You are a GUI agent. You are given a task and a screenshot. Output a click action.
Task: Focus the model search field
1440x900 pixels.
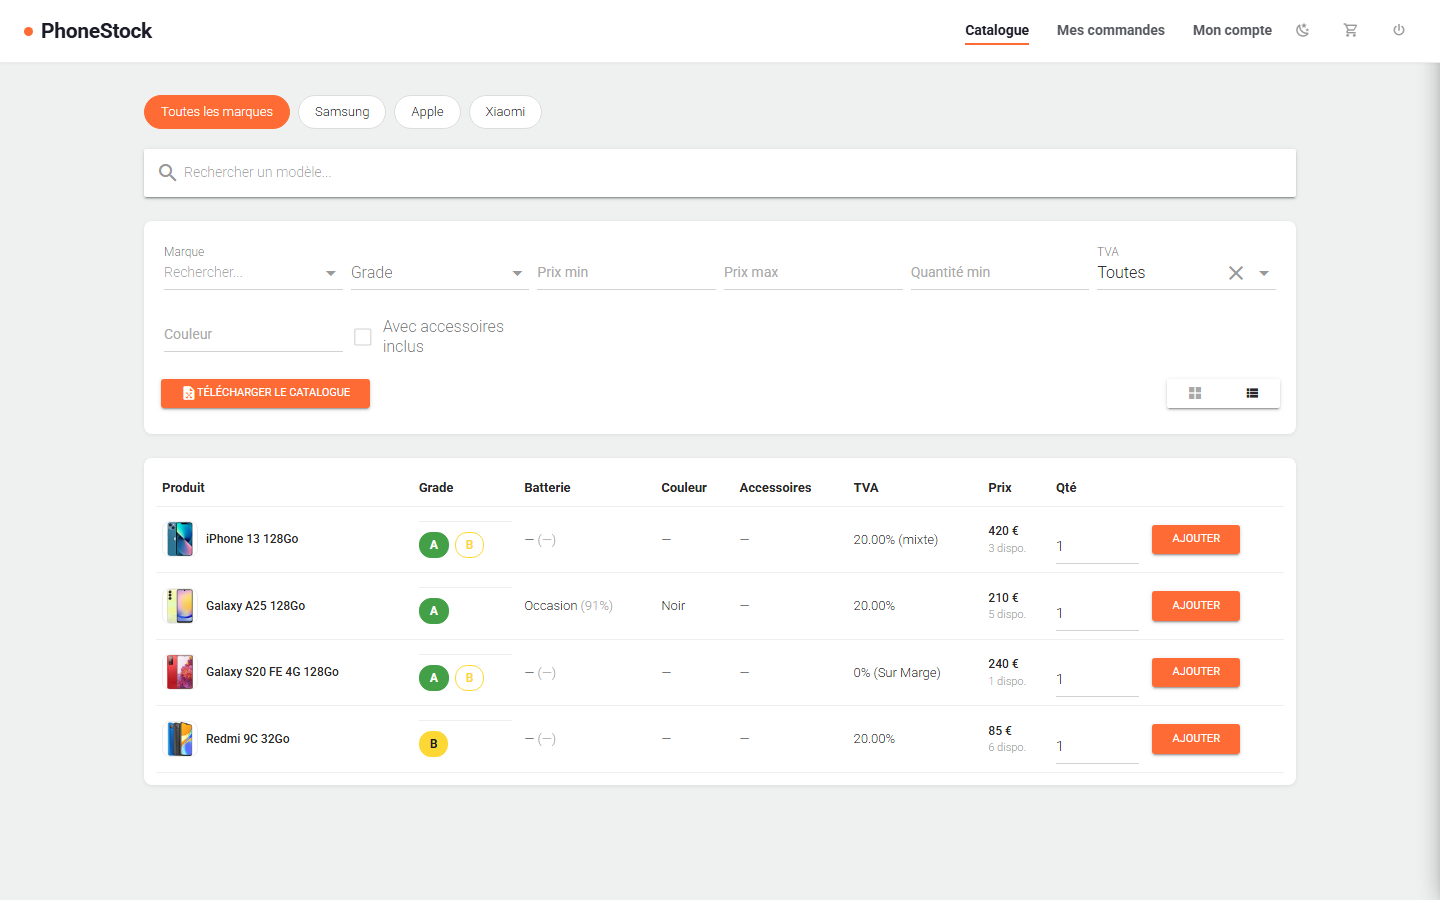click(x=720, y=173)
